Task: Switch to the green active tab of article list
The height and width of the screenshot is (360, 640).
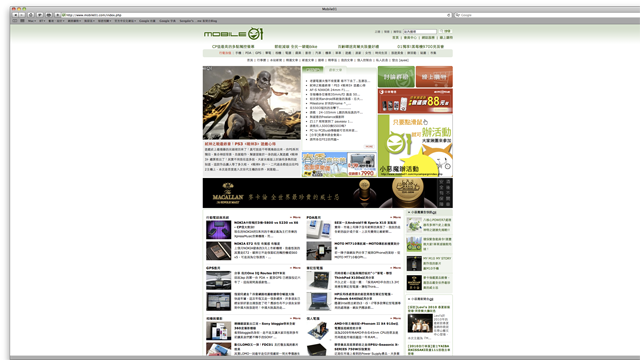Action: tap(313, 70)
